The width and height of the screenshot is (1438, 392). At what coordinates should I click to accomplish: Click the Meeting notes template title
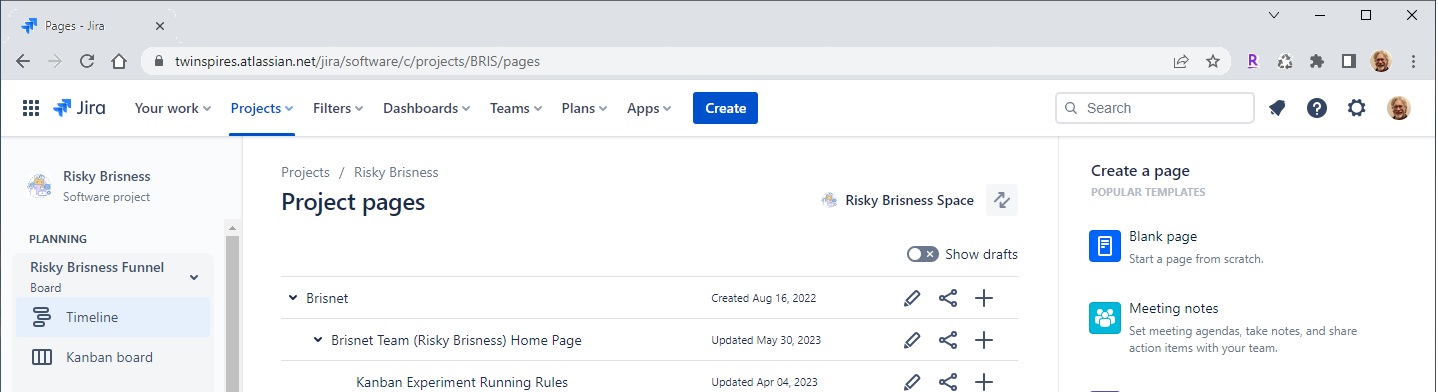coord(1174,309)
